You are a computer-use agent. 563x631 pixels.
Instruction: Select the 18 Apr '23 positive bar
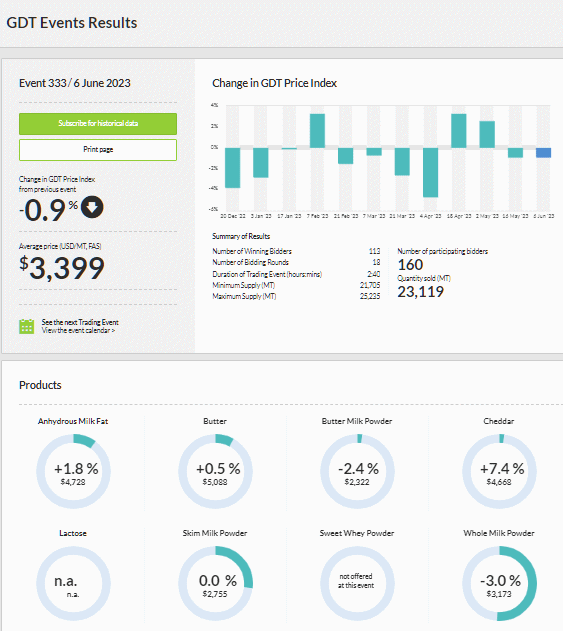click(459, 131)
